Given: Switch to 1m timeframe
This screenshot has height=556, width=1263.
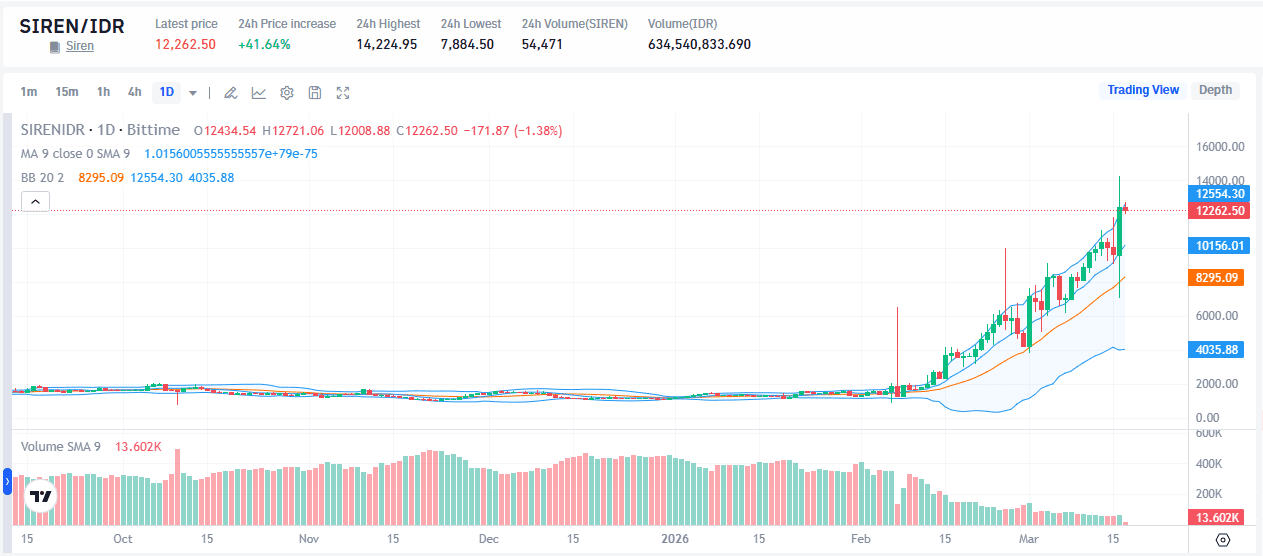Looking at the screenshot, I should 29,92.
